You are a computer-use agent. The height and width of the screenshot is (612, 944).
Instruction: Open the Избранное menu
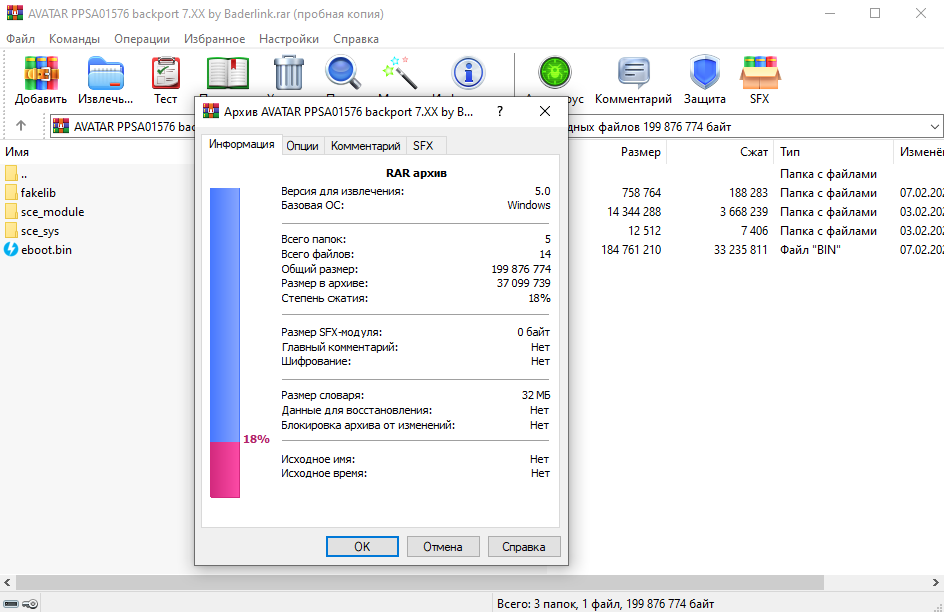(x=214, y=39)
